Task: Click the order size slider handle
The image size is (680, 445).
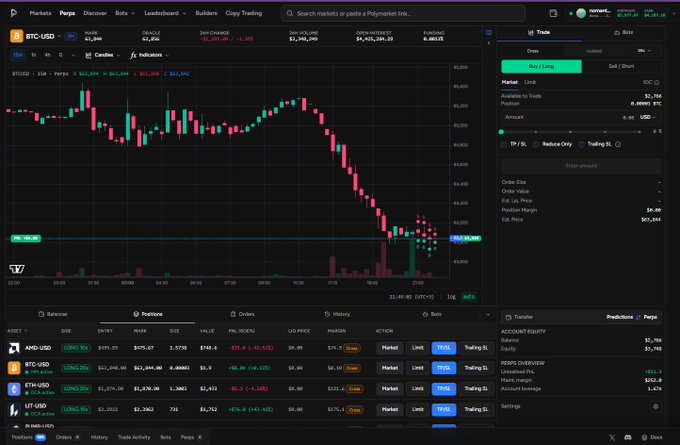Action: (x=501, y=132)
